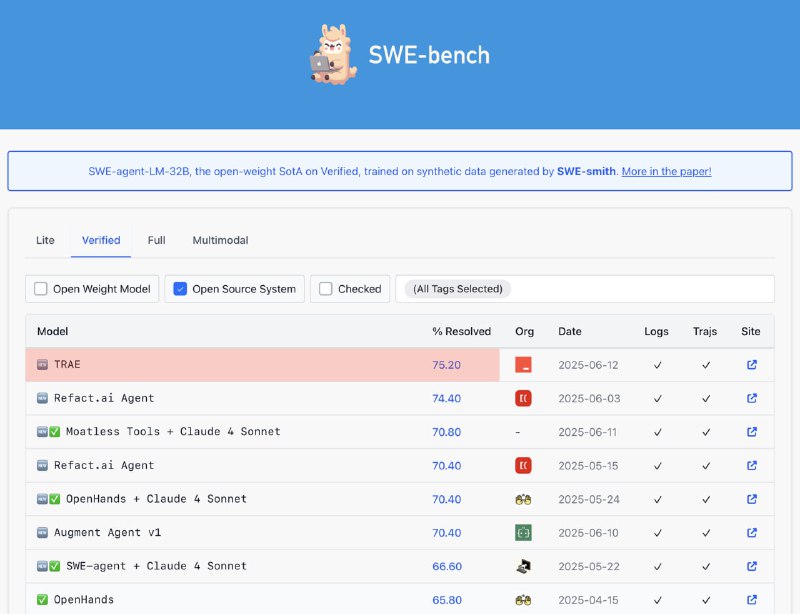Click 'SWE-agent + Claude 4 Sonnet' model name
This screenshot has height=614, width=800.
pos(157,566)
